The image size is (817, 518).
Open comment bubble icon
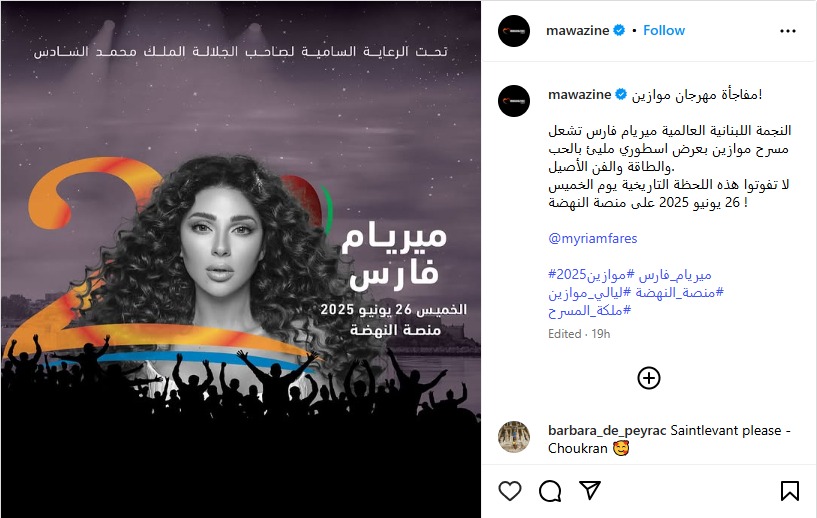(550, 491)
